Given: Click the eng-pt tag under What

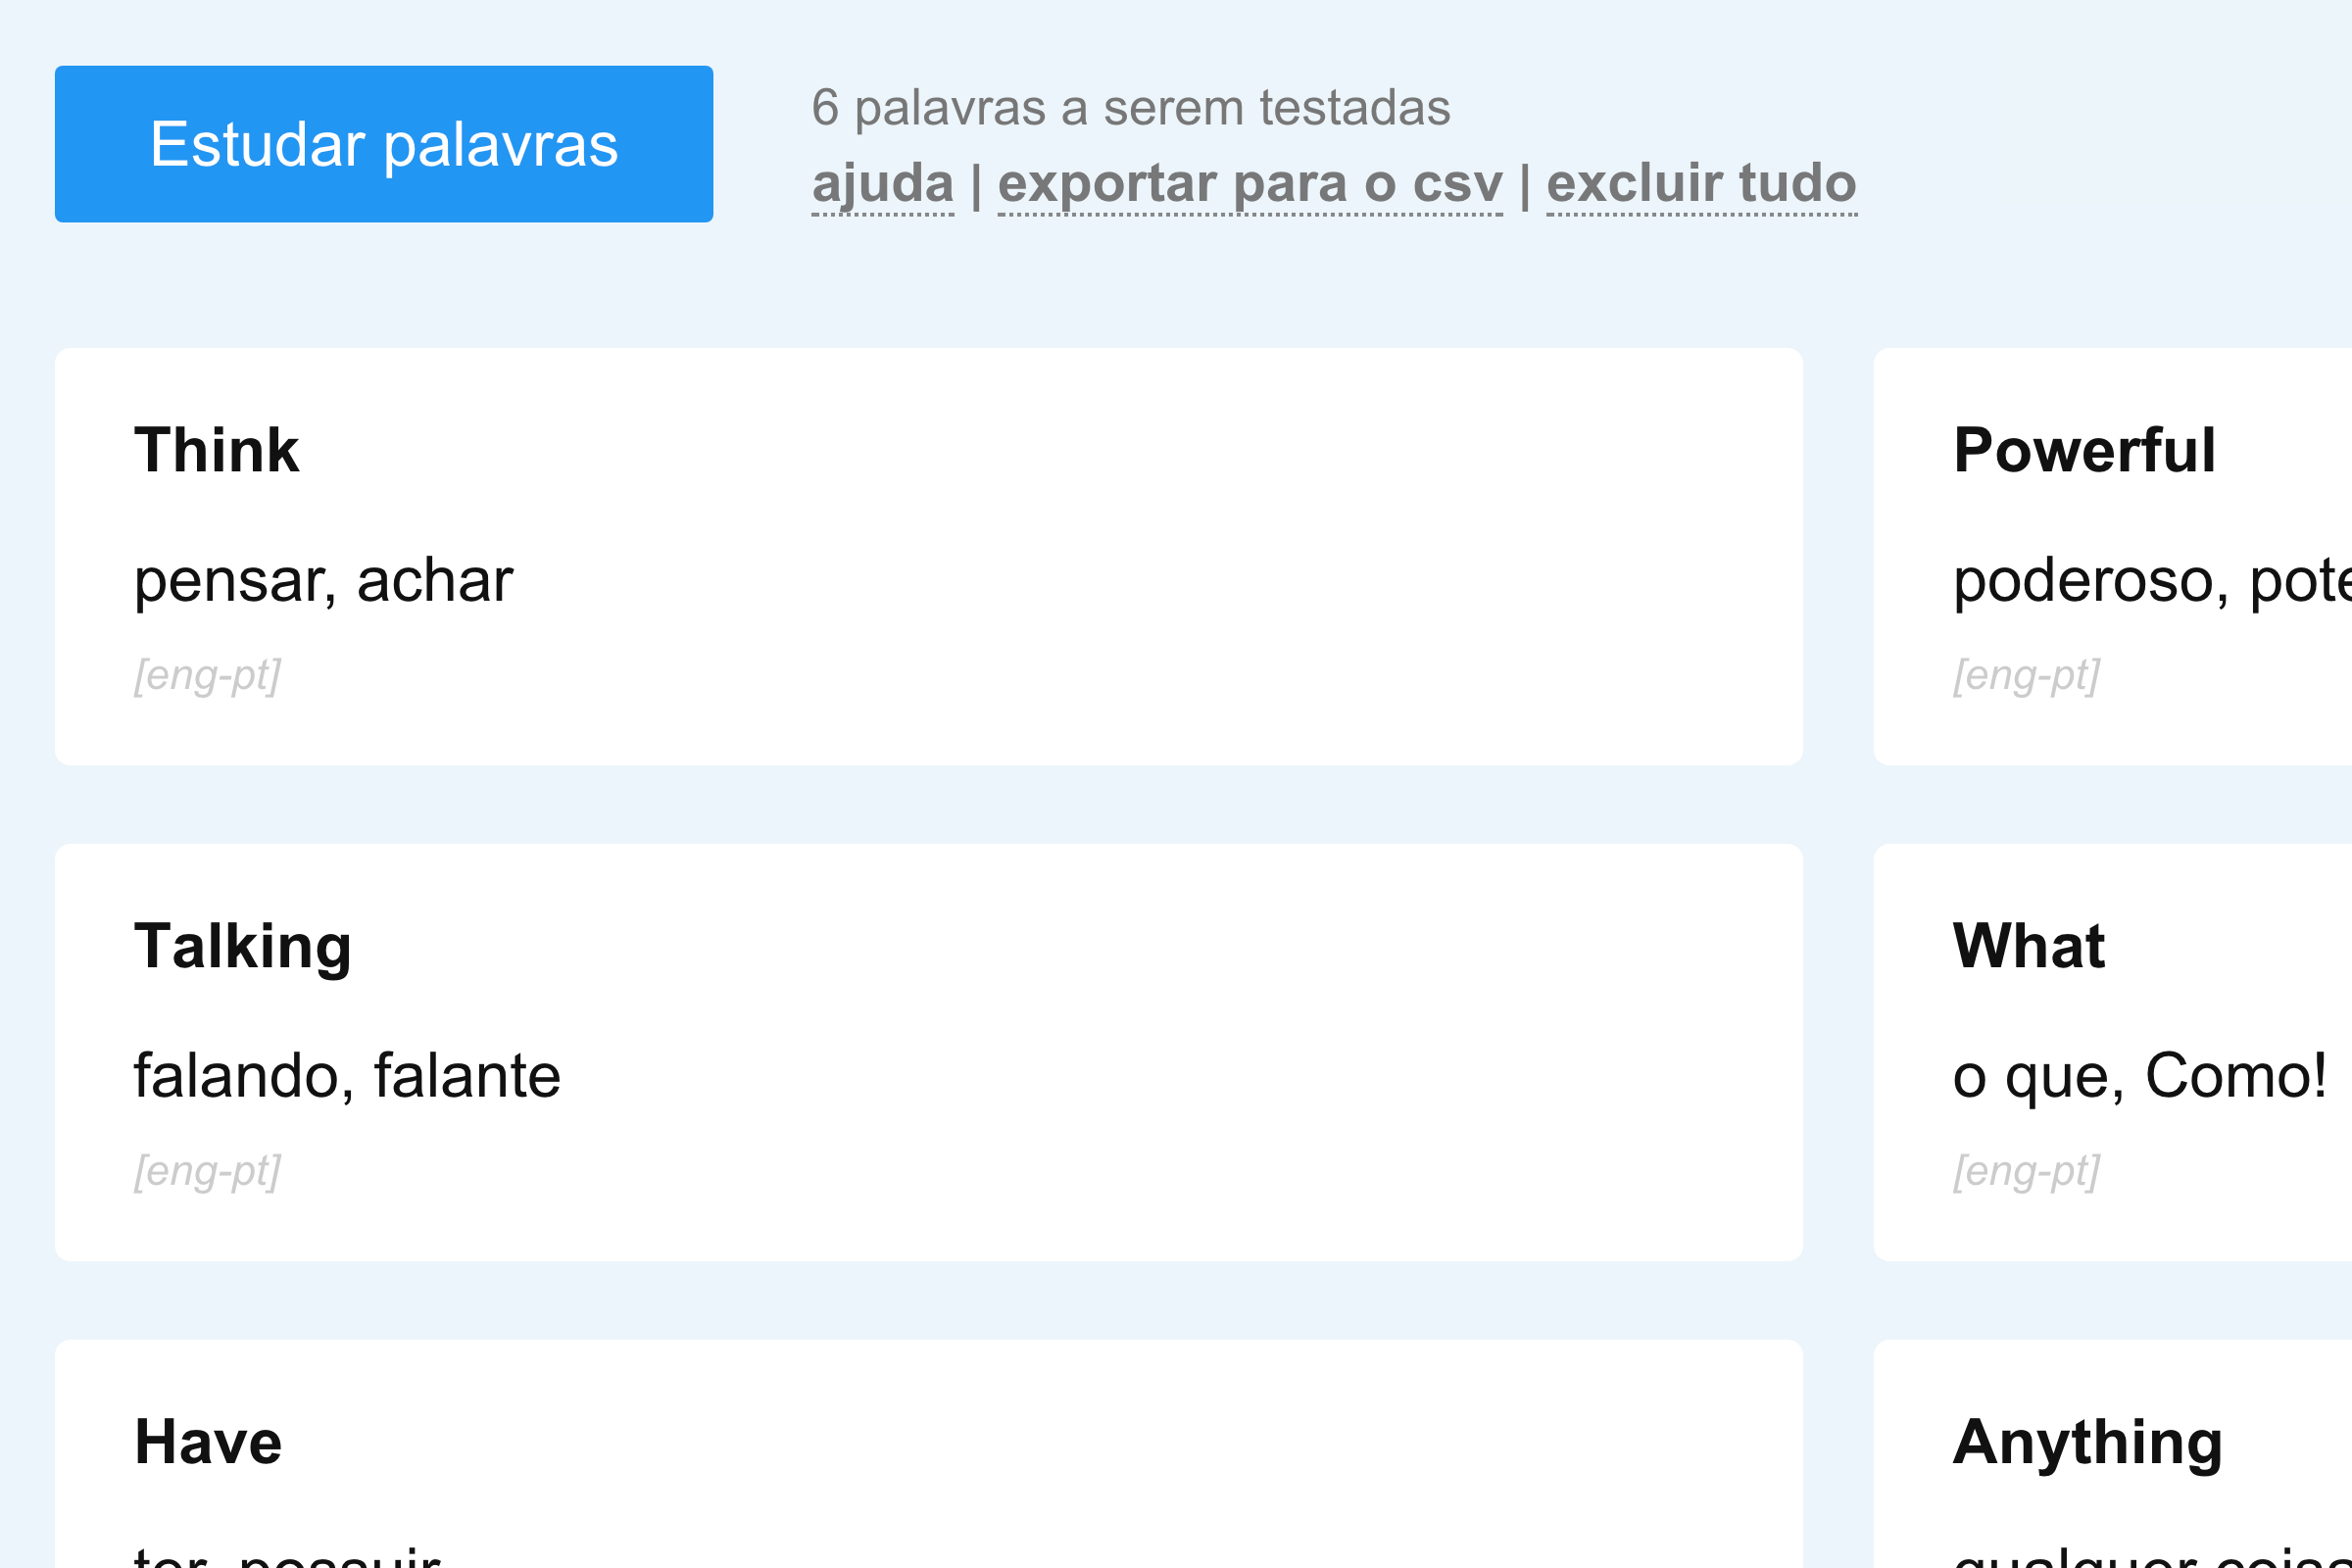Looking at the screenshot, I should pos(2026,1171).
